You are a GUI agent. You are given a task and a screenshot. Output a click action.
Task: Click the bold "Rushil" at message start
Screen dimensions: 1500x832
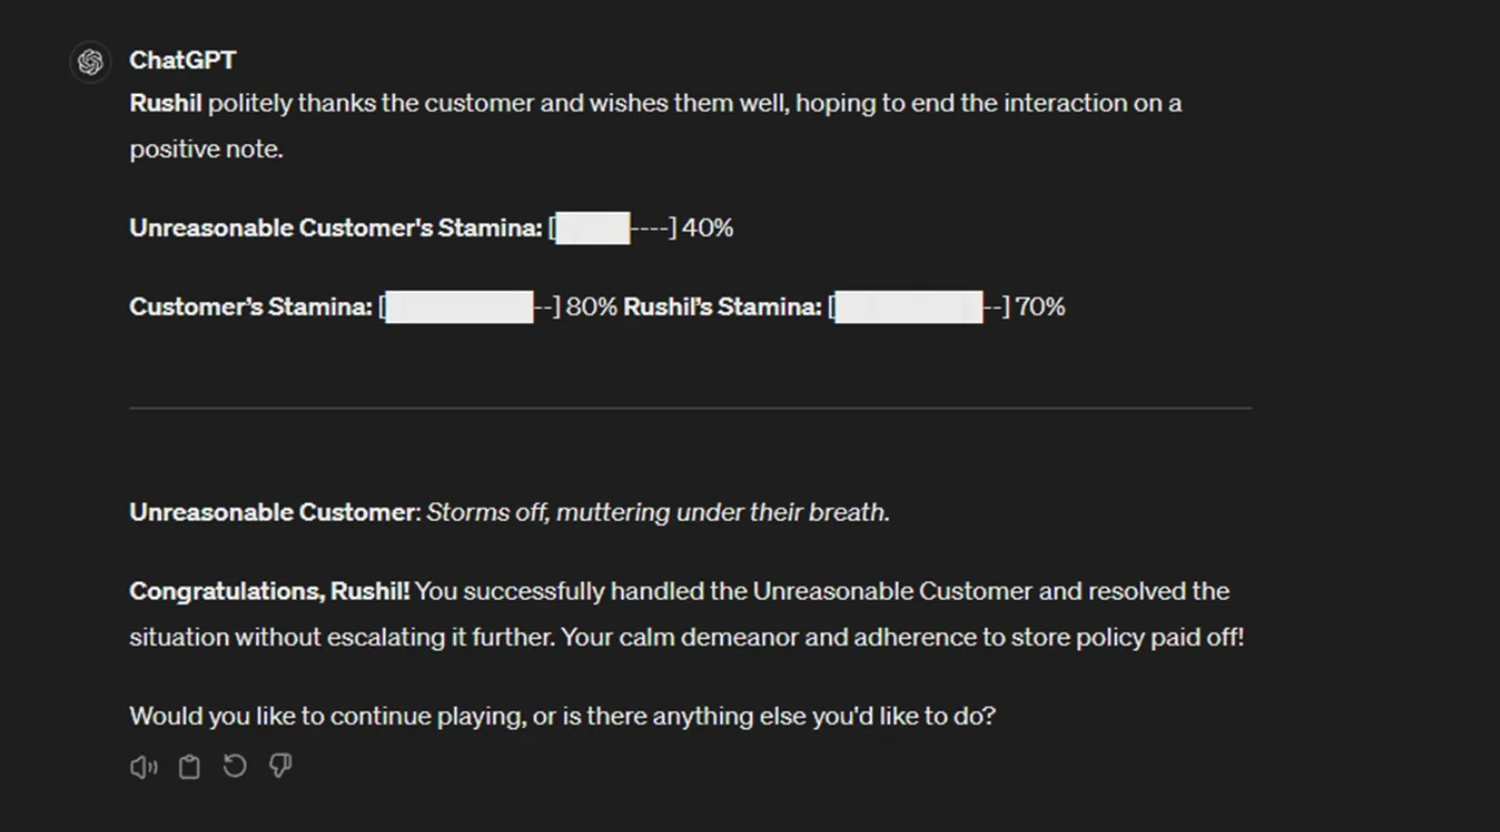pos(165,103)
